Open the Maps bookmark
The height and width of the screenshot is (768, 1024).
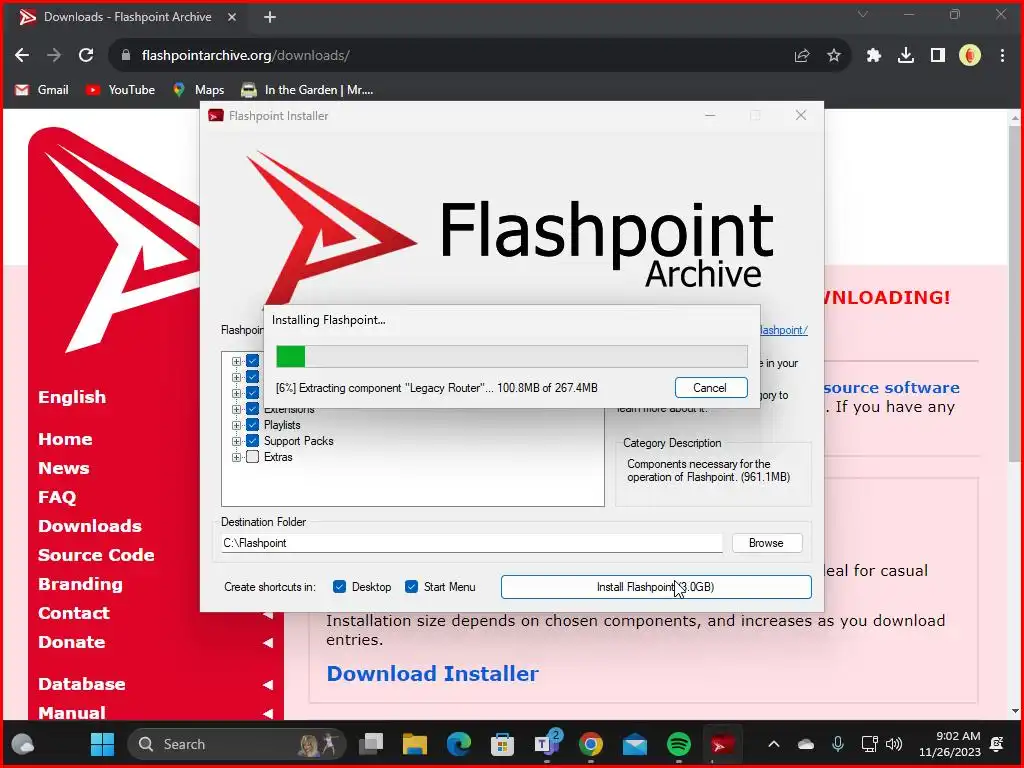(x=199, y=90)
